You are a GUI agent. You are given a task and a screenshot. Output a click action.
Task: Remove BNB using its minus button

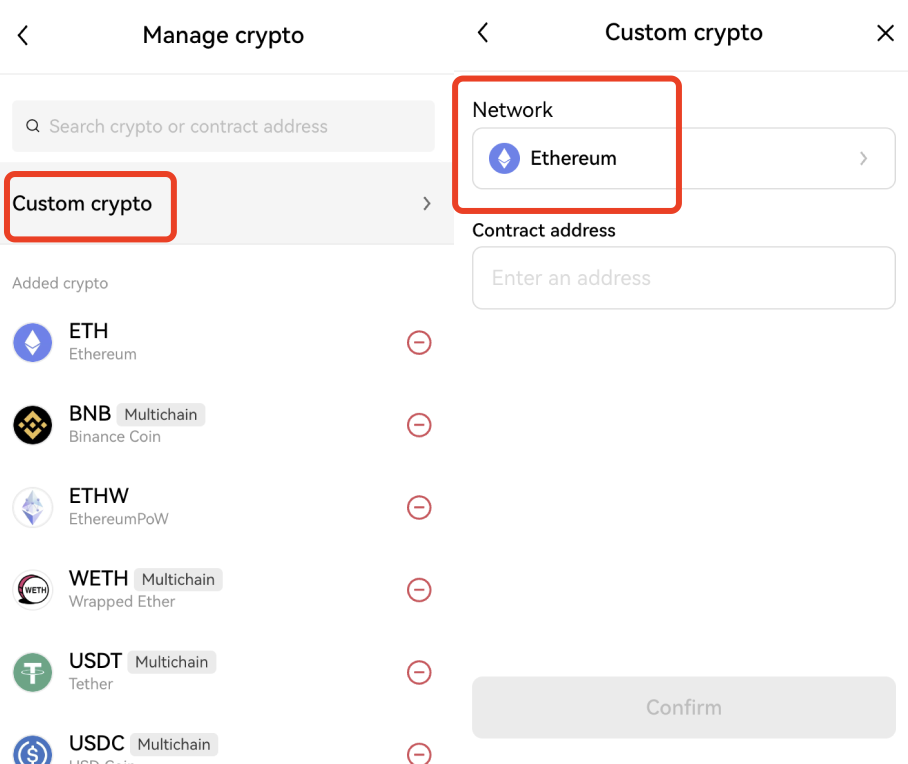419,425
